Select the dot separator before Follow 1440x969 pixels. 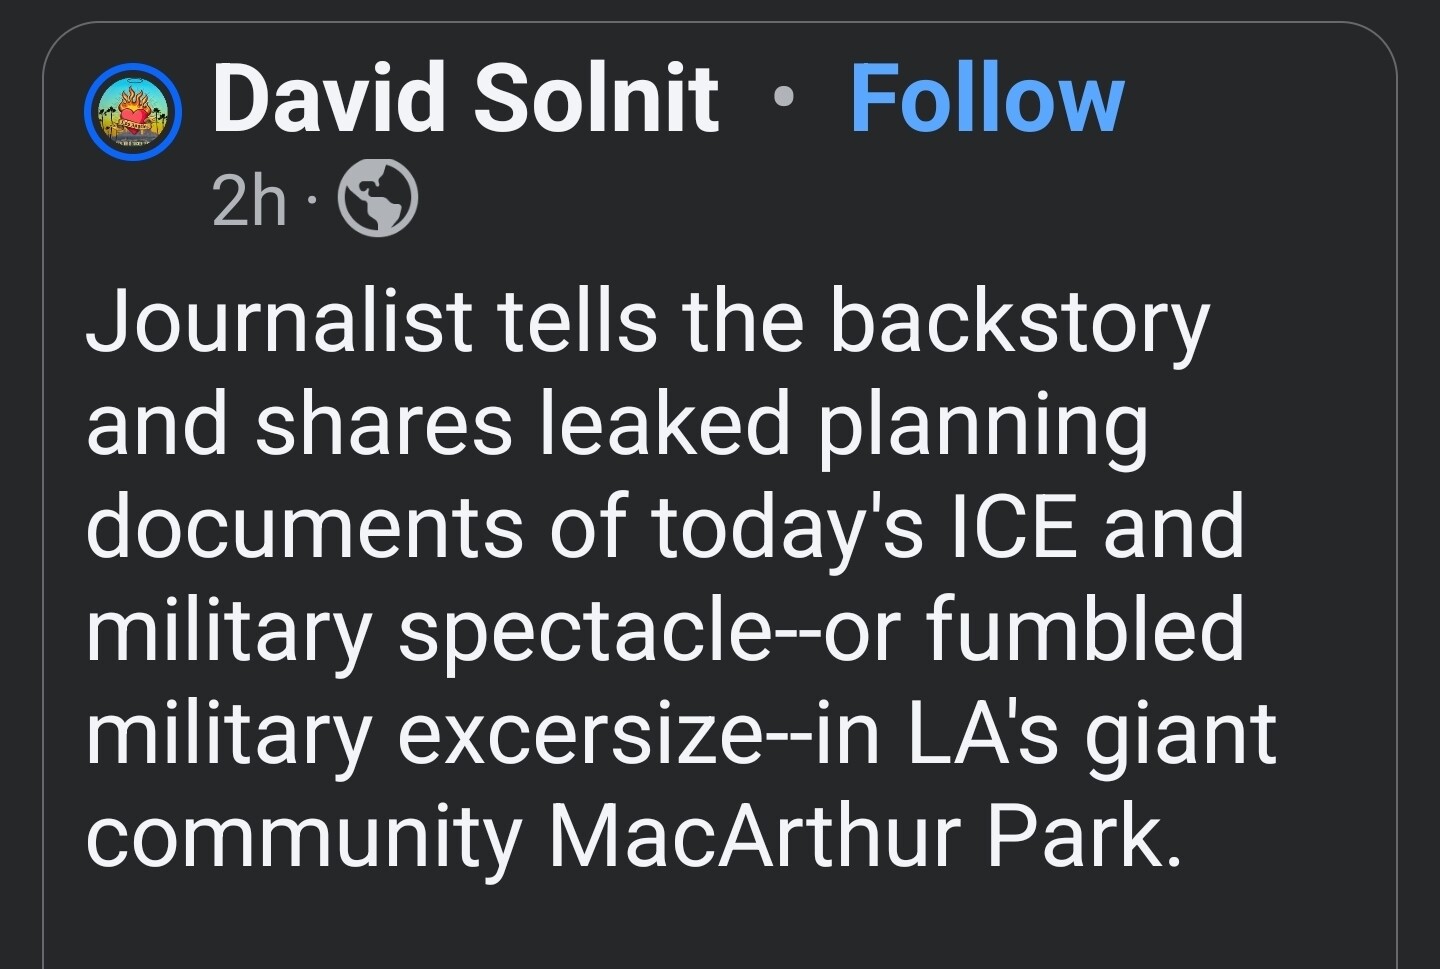coord(785,98)
